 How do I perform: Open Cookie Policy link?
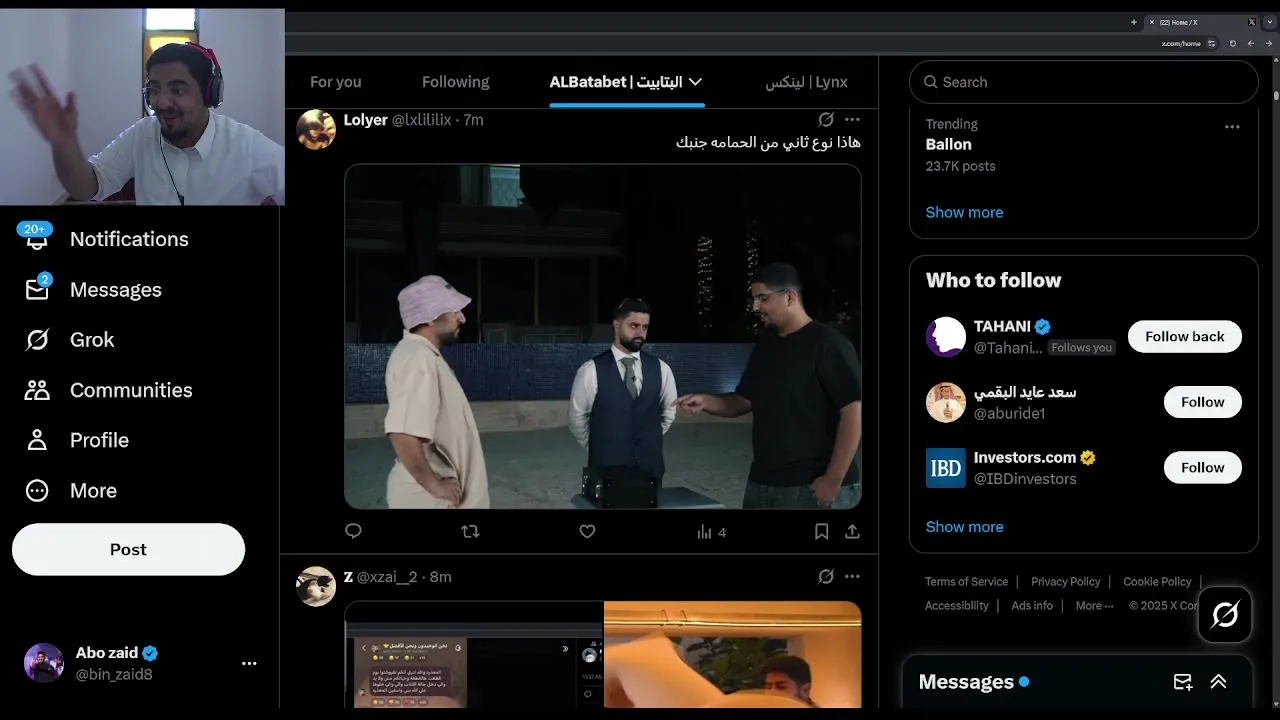[1157, 582]
